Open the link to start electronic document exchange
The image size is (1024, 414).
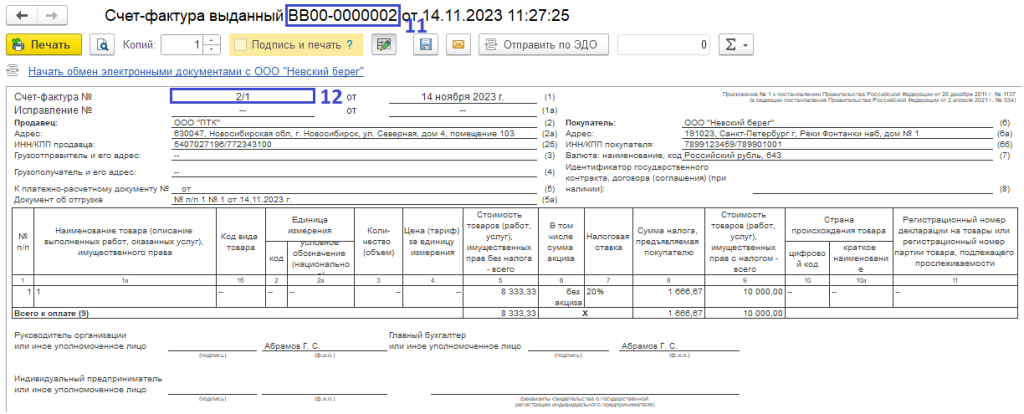196,71
